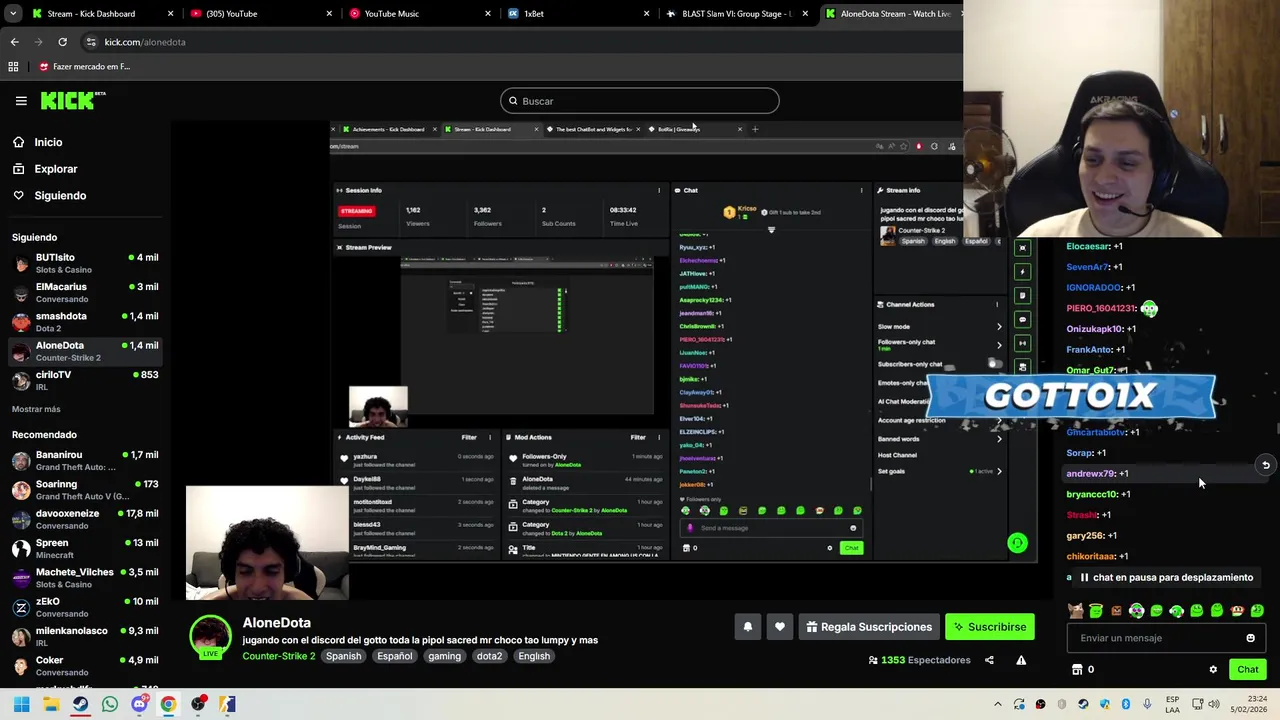This screenshot has height=720, width=1280.
Task: Click the green support headset icon in stream
Action: click(x=1017, y=543)
